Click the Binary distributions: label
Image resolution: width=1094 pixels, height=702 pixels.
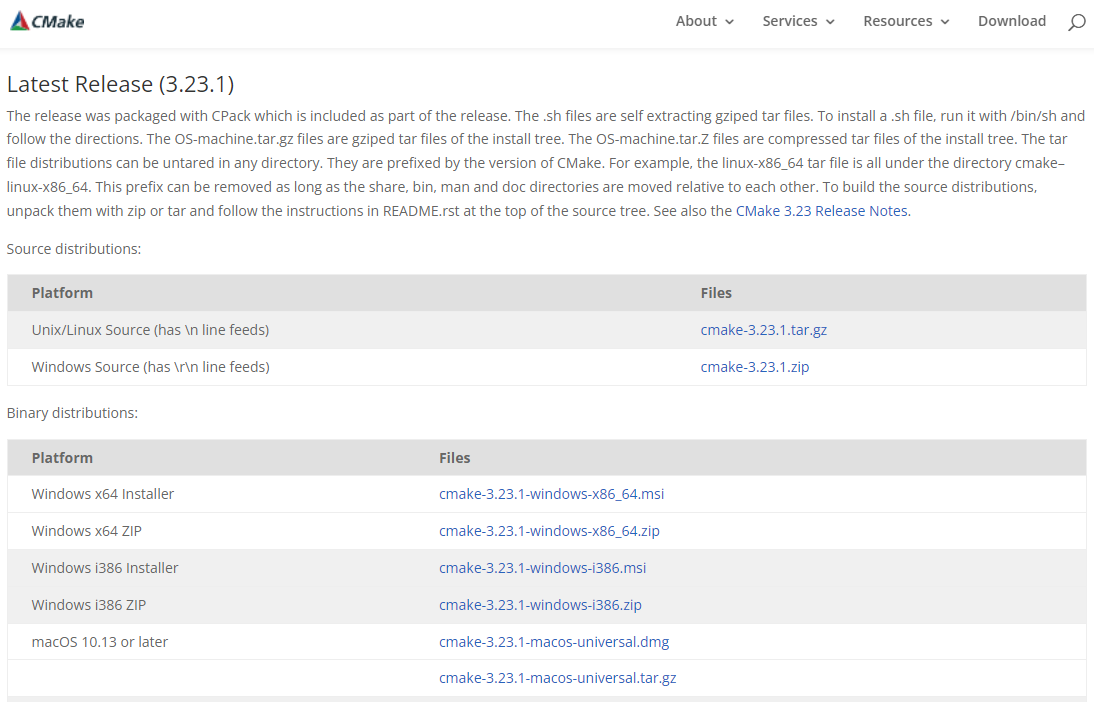pyautogui.click(x=73, y=413)
